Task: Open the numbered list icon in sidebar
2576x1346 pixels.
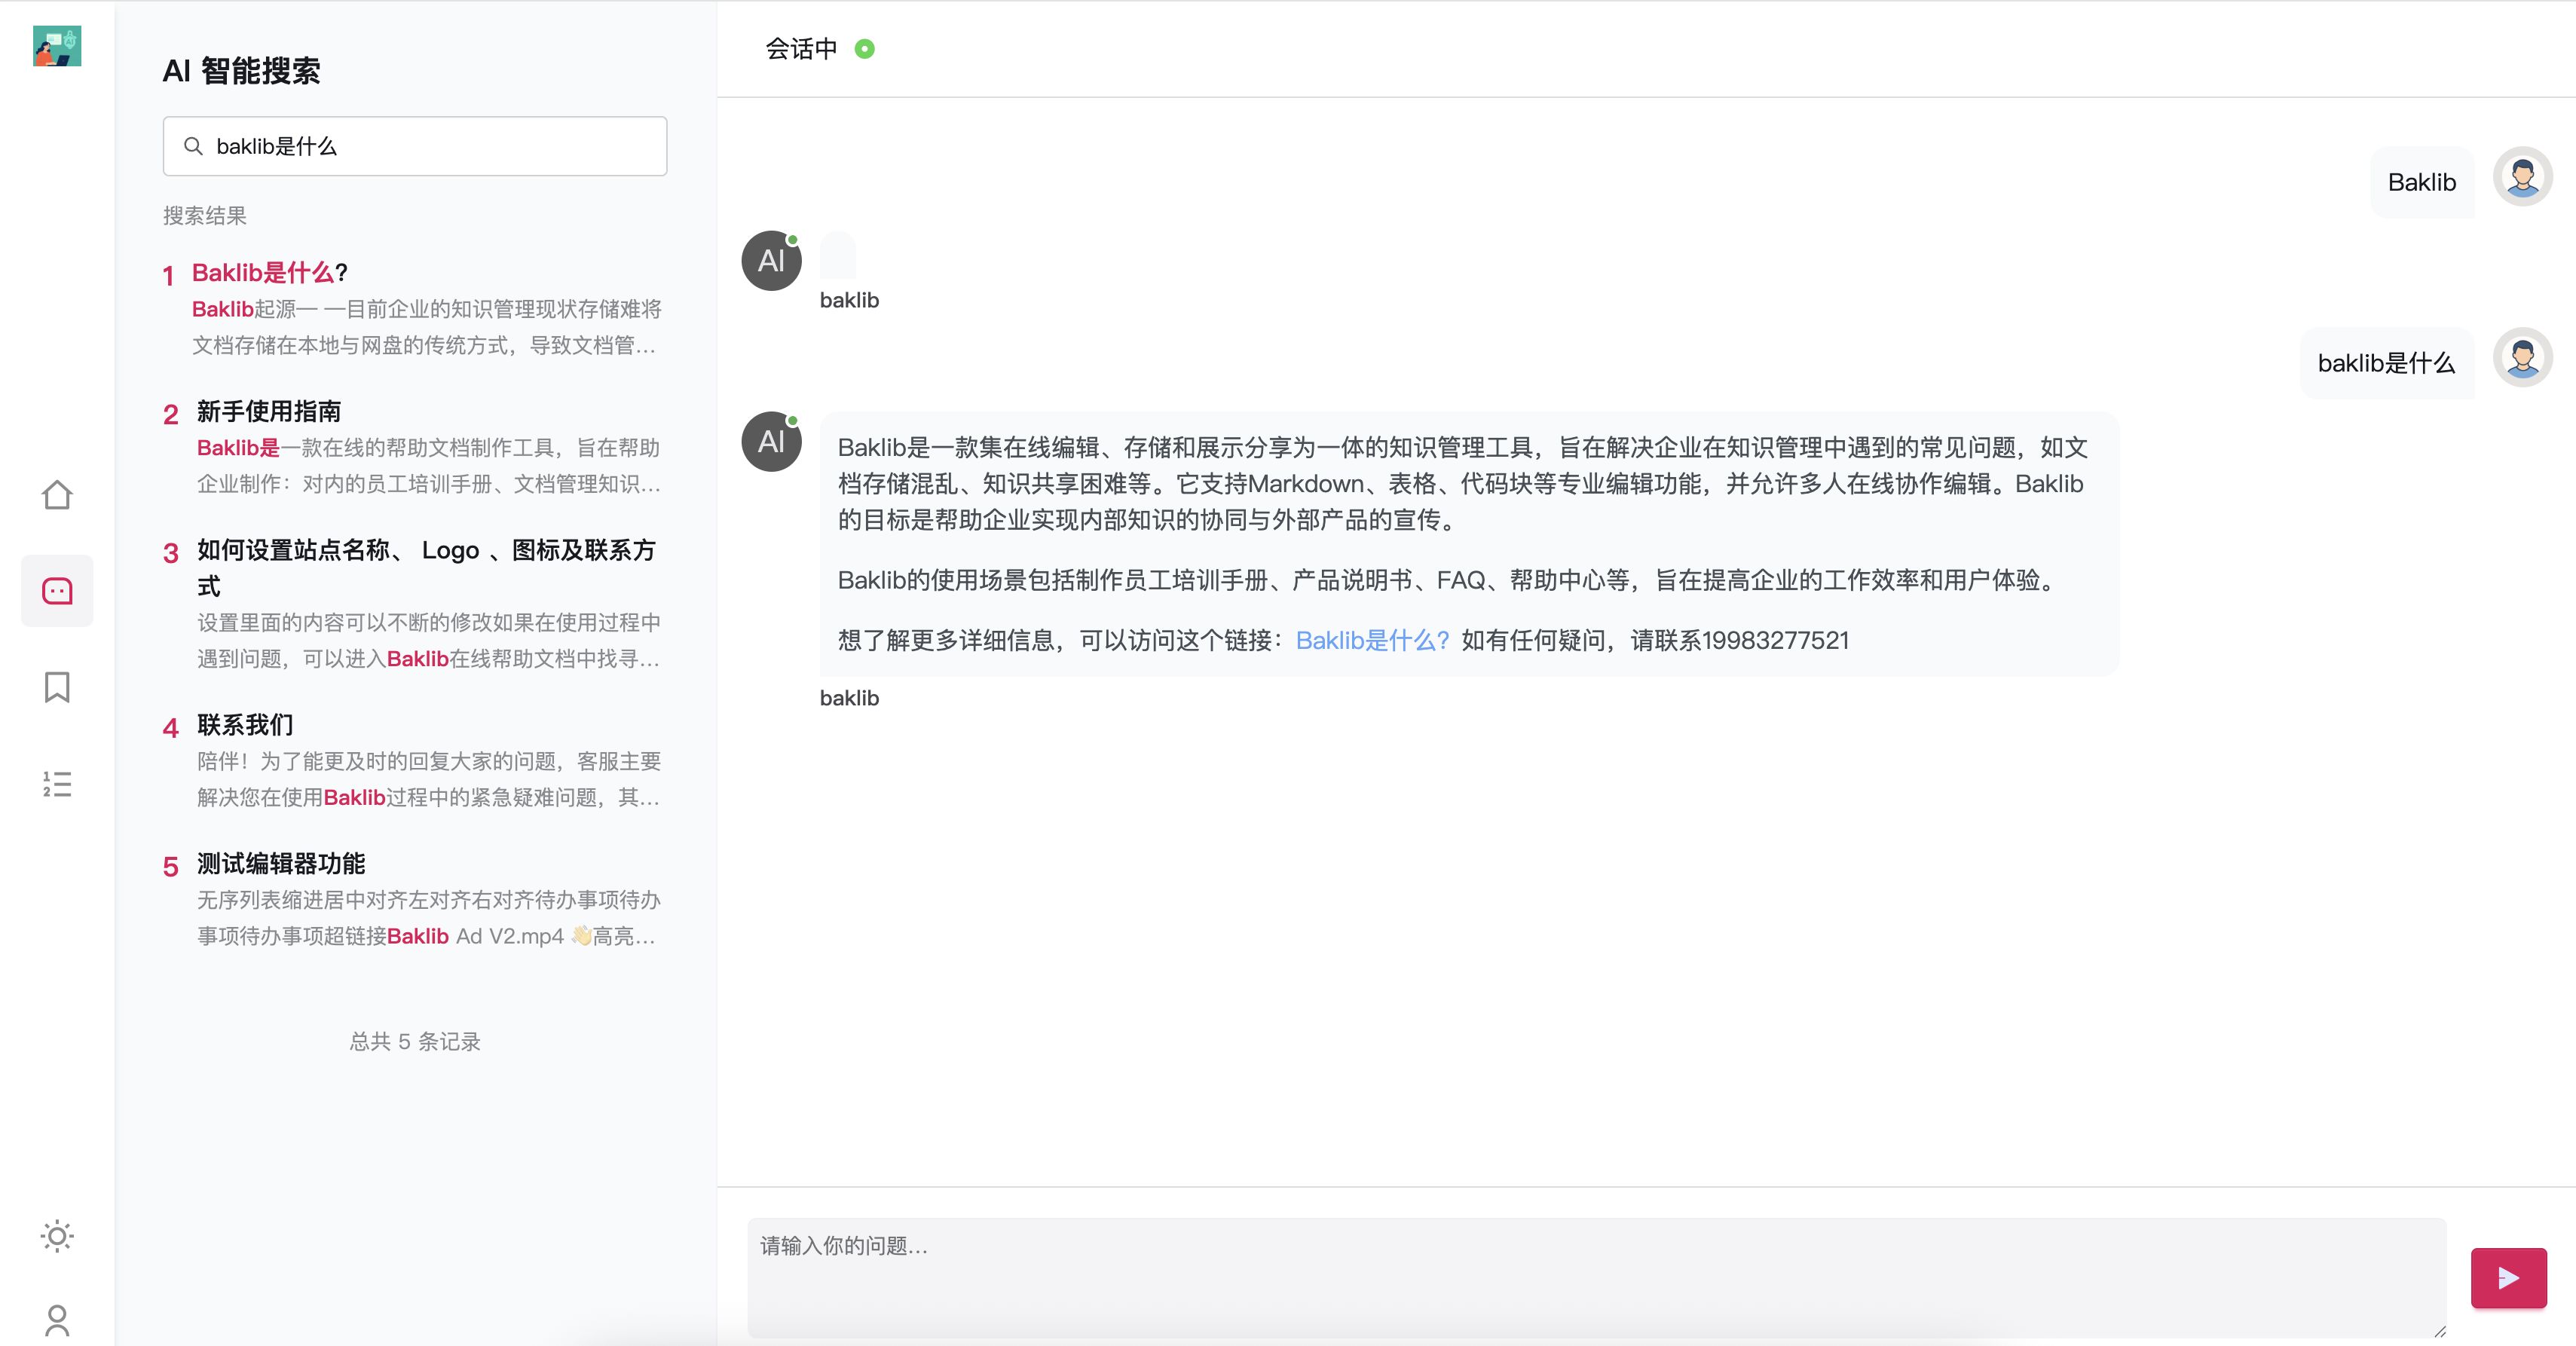Action: 57,784
